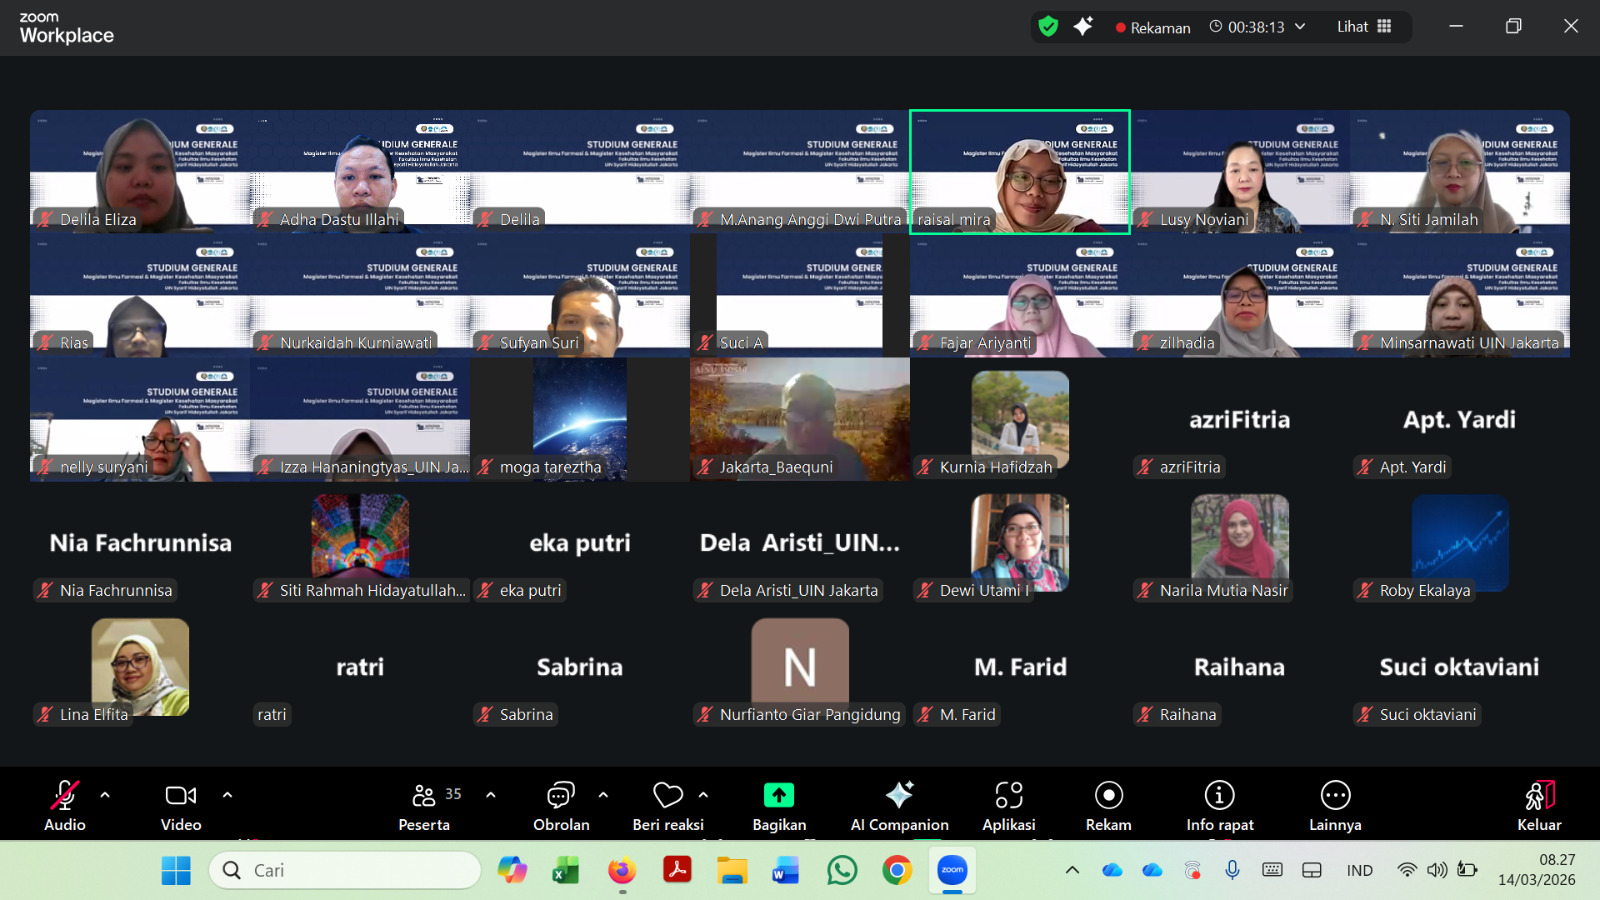Unmute the Audio microphone
Viewport: 1600px width, 900px height.
click(x=65, y=796)
